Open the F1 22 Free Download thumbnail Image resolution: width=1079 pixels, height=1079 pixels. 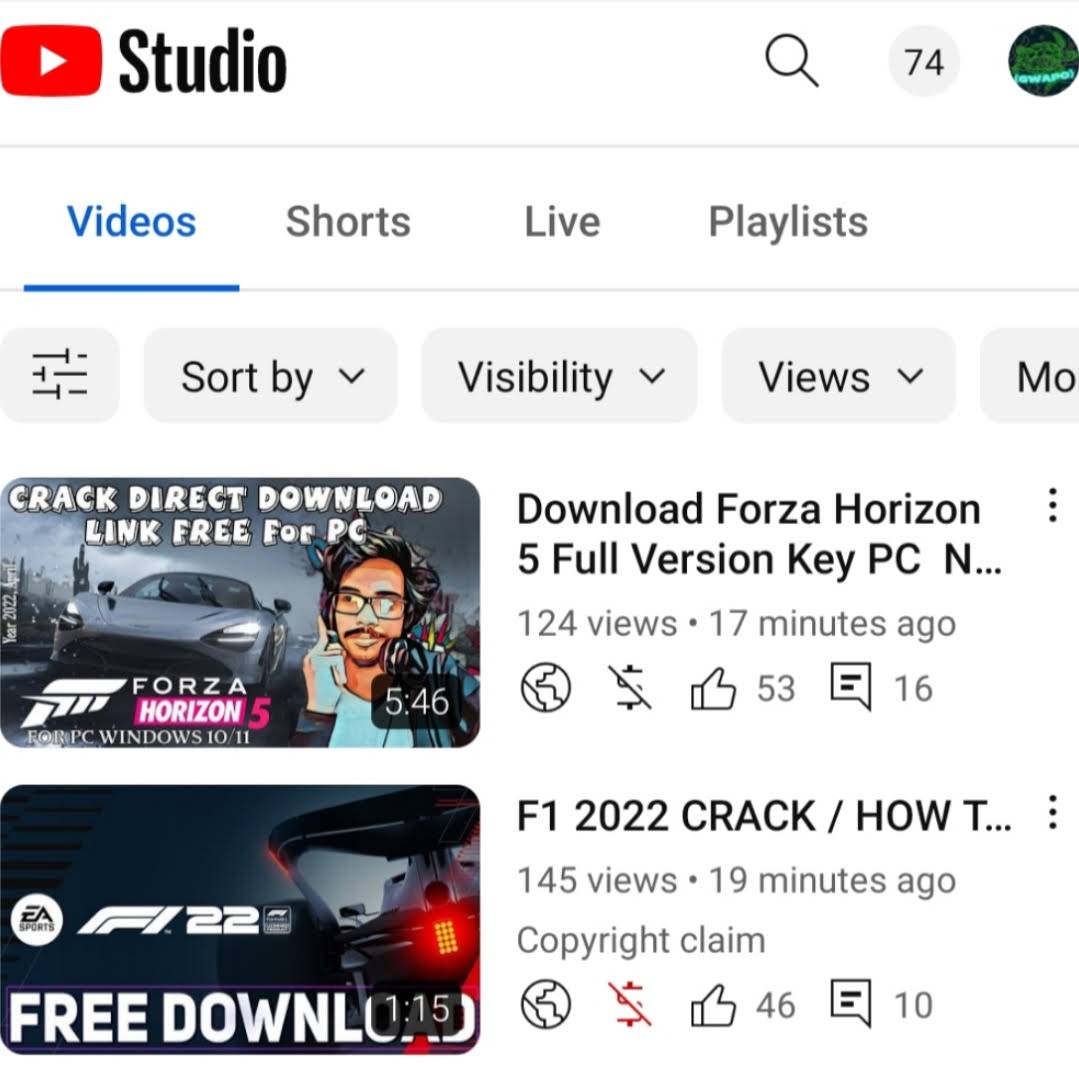239,919
